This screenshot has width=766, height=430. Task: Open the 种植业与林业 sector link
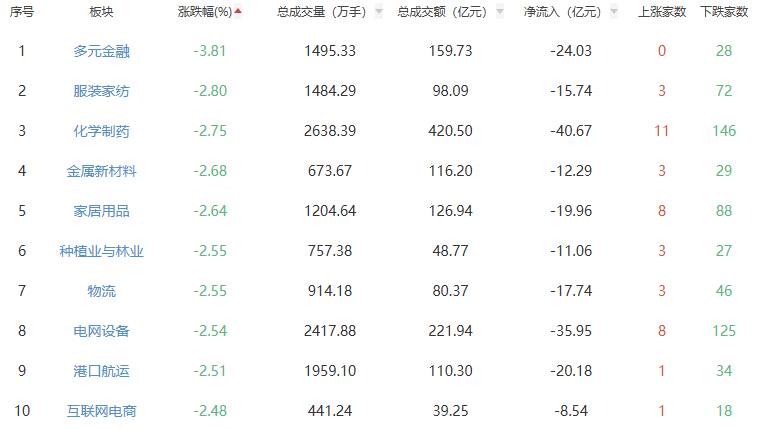point(101,251)
